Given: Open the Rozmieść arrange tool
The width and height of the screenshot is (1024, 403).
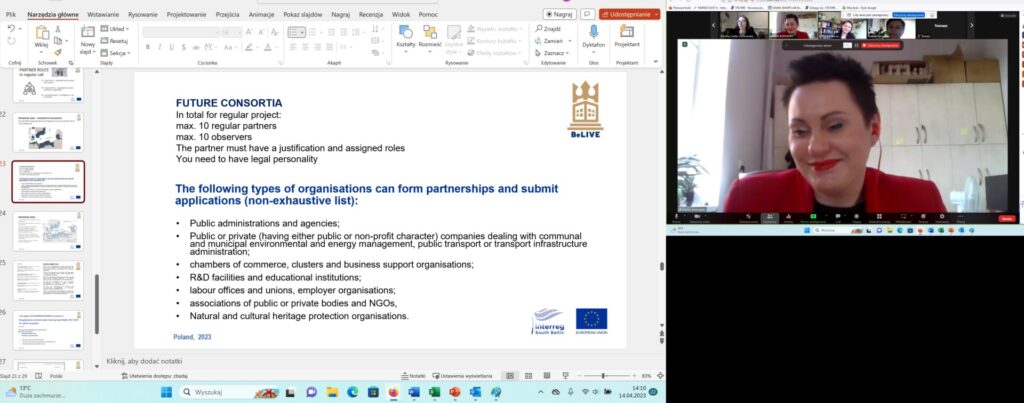Looking at the screenshot, I should click(x=430, y=37).
